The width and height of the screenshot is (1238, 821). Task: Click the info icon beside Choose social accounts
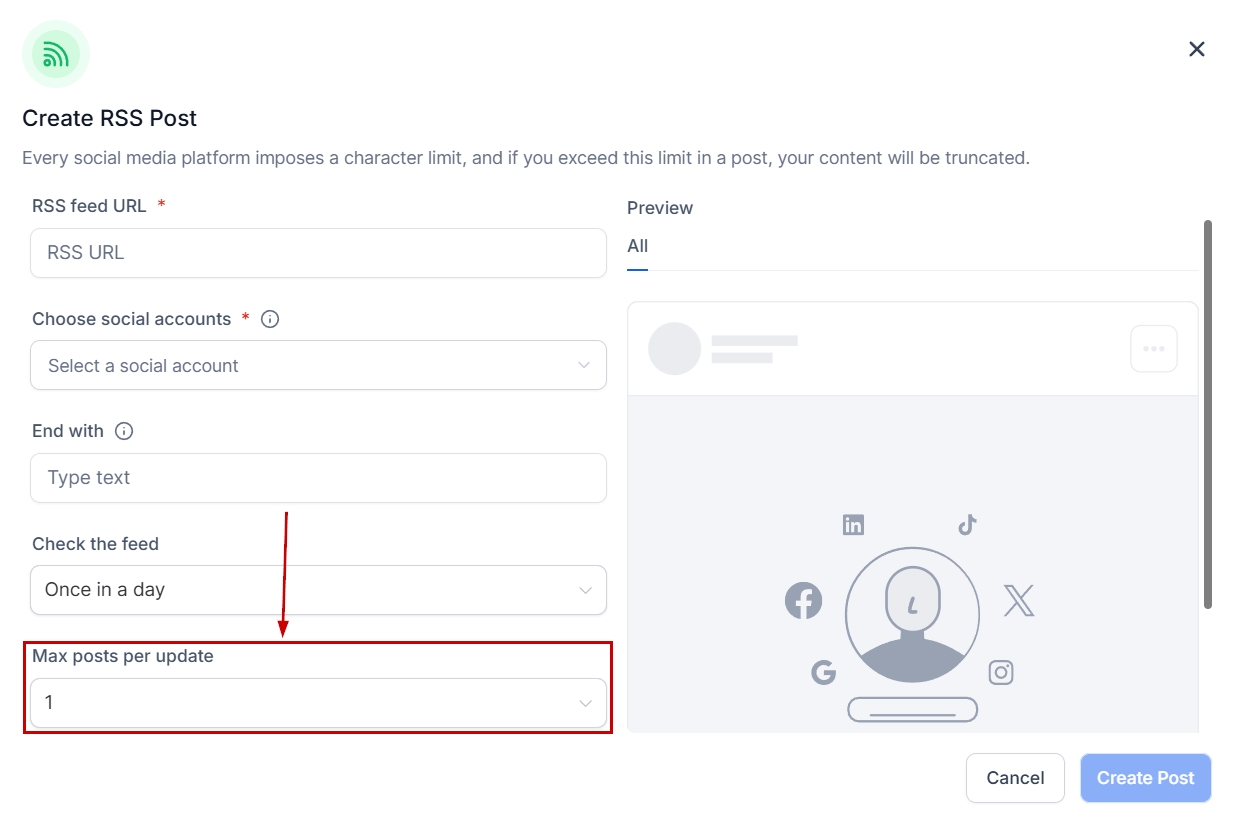[x=270, y=319]
